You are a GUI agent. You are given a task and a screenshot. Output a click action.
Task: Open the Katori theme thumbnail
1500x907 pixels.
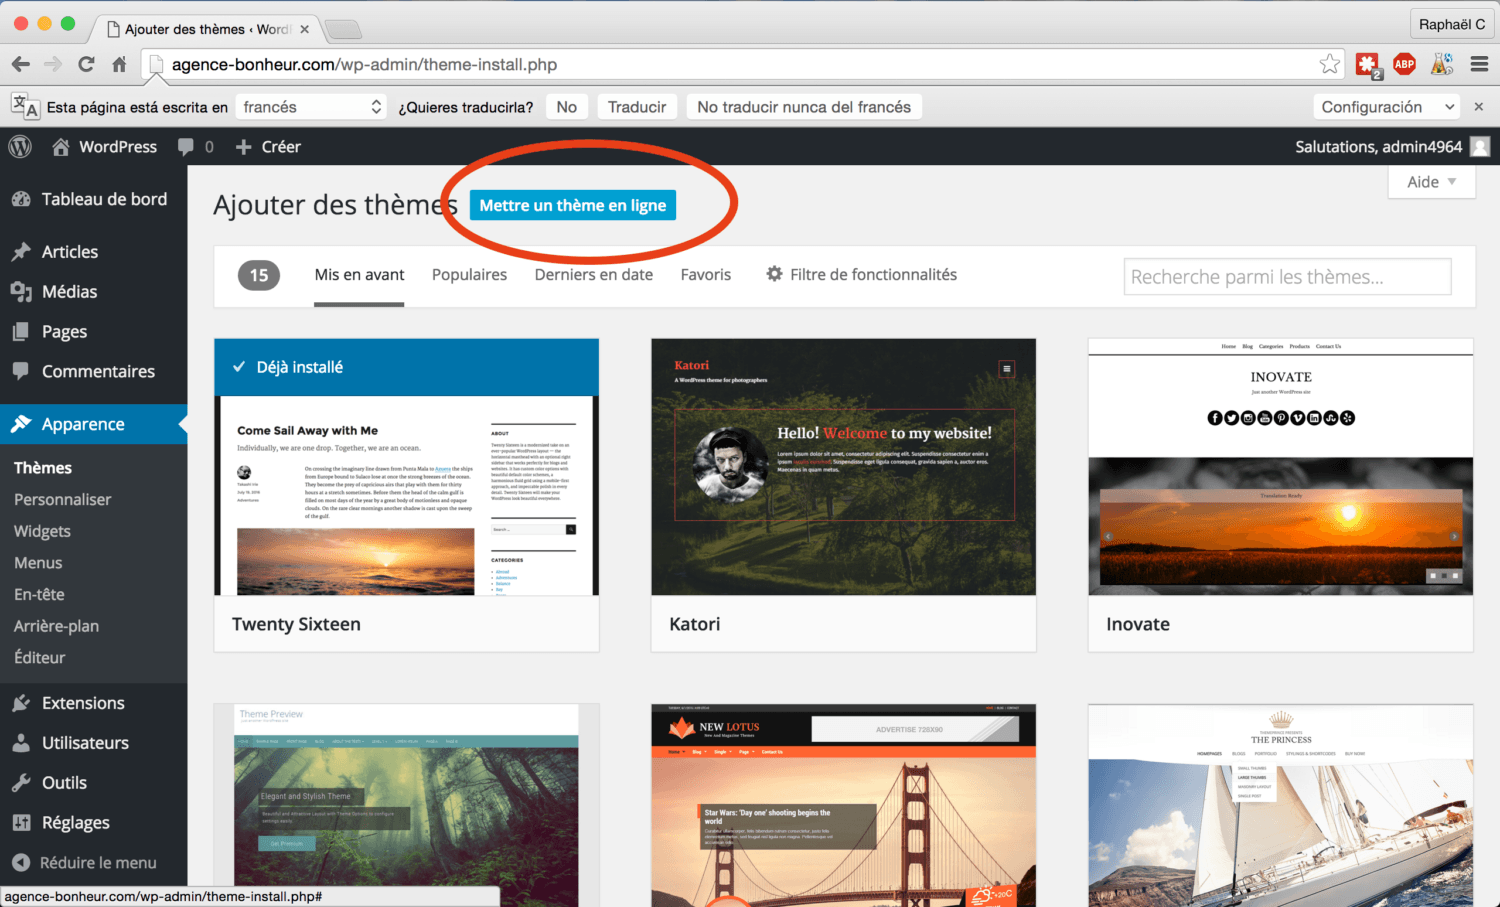pos(843,467)
